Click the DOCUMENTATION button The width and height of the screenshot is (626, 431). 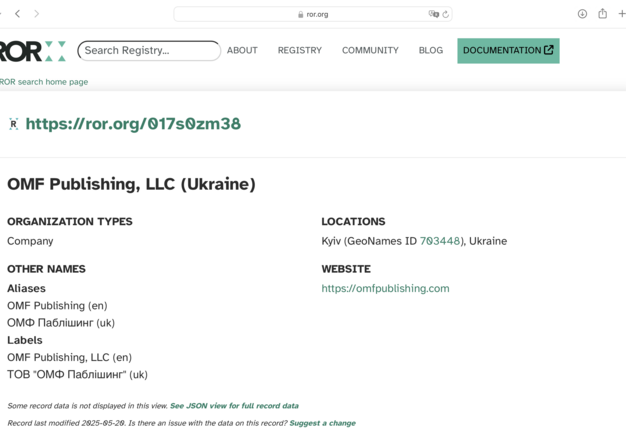pyautogui.click(x=508, y=51)
